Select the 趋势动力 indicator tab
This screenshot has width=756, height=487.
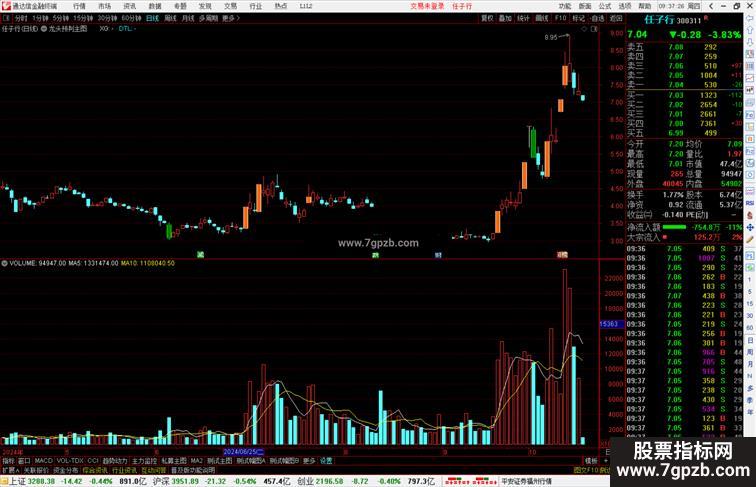[115, 461]
